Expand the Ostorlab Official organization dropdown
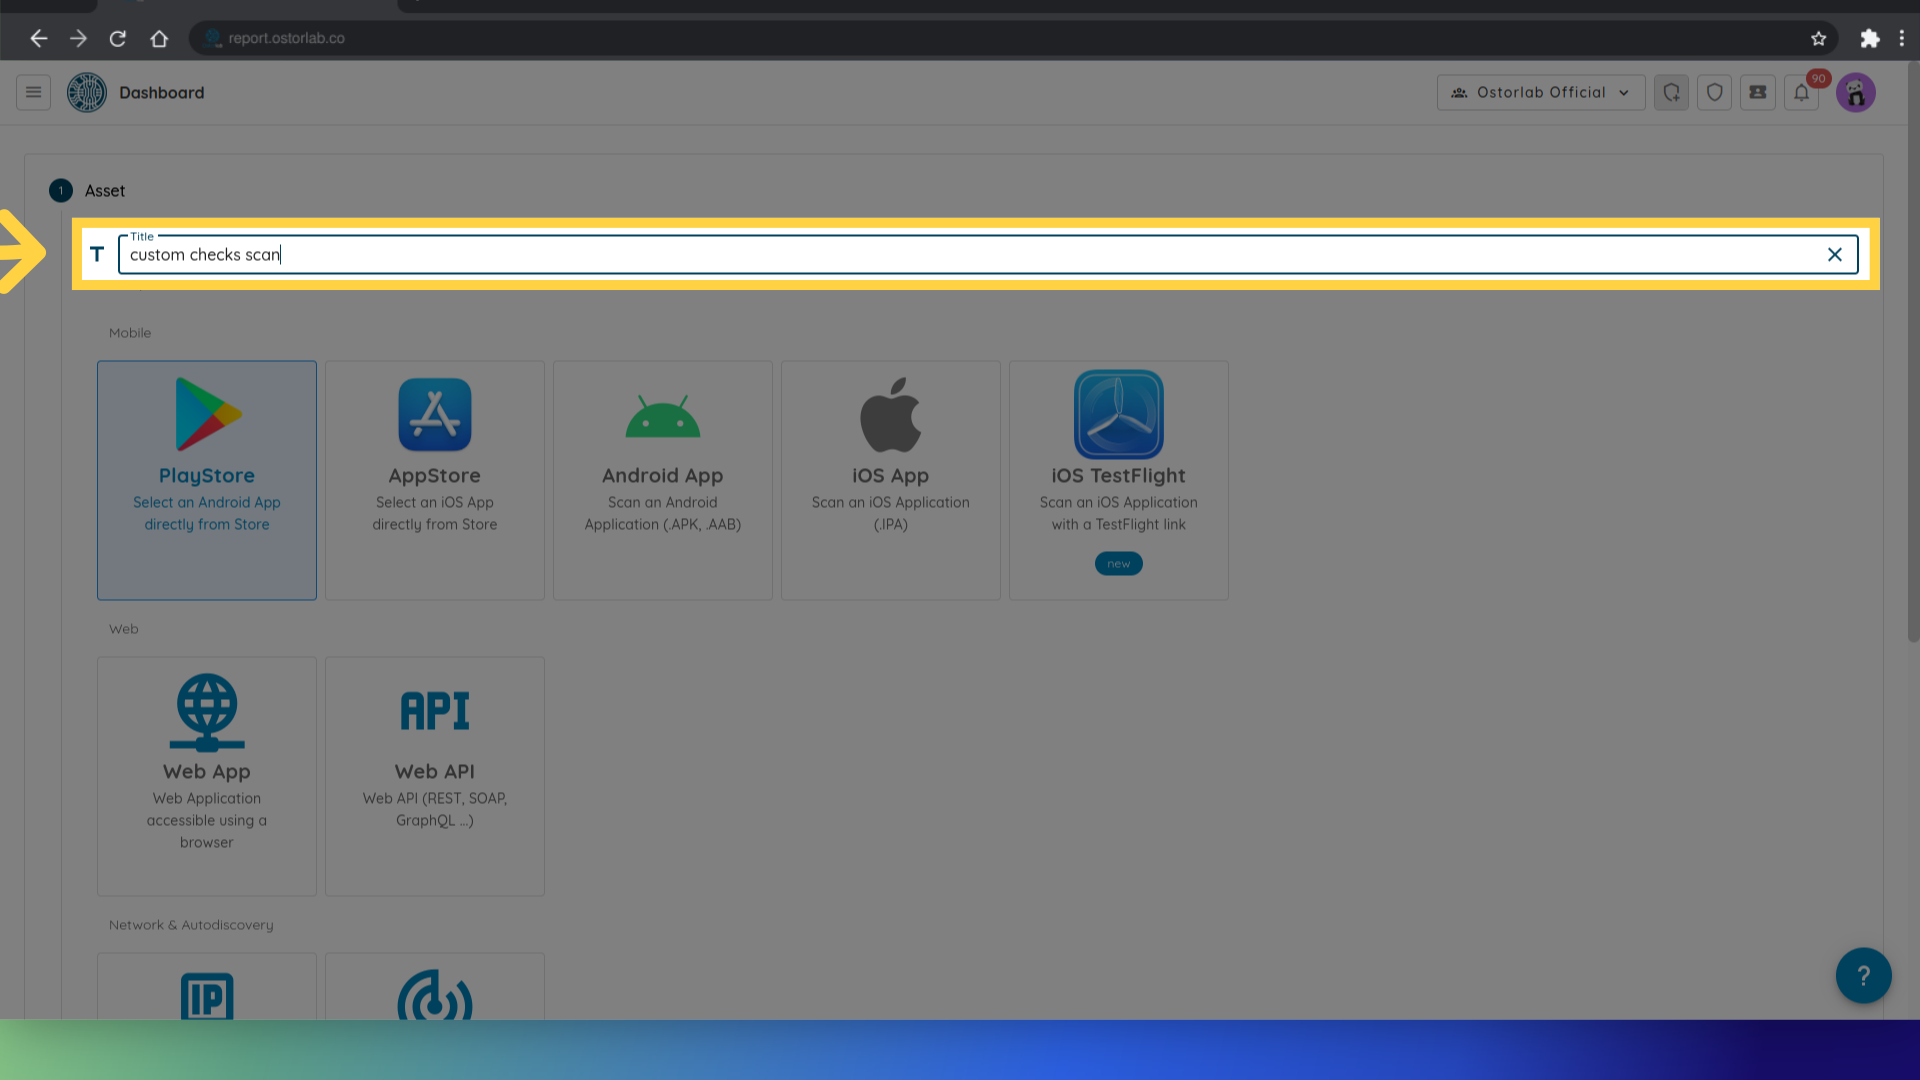 pyautogui.click(x=1540, y=92)
